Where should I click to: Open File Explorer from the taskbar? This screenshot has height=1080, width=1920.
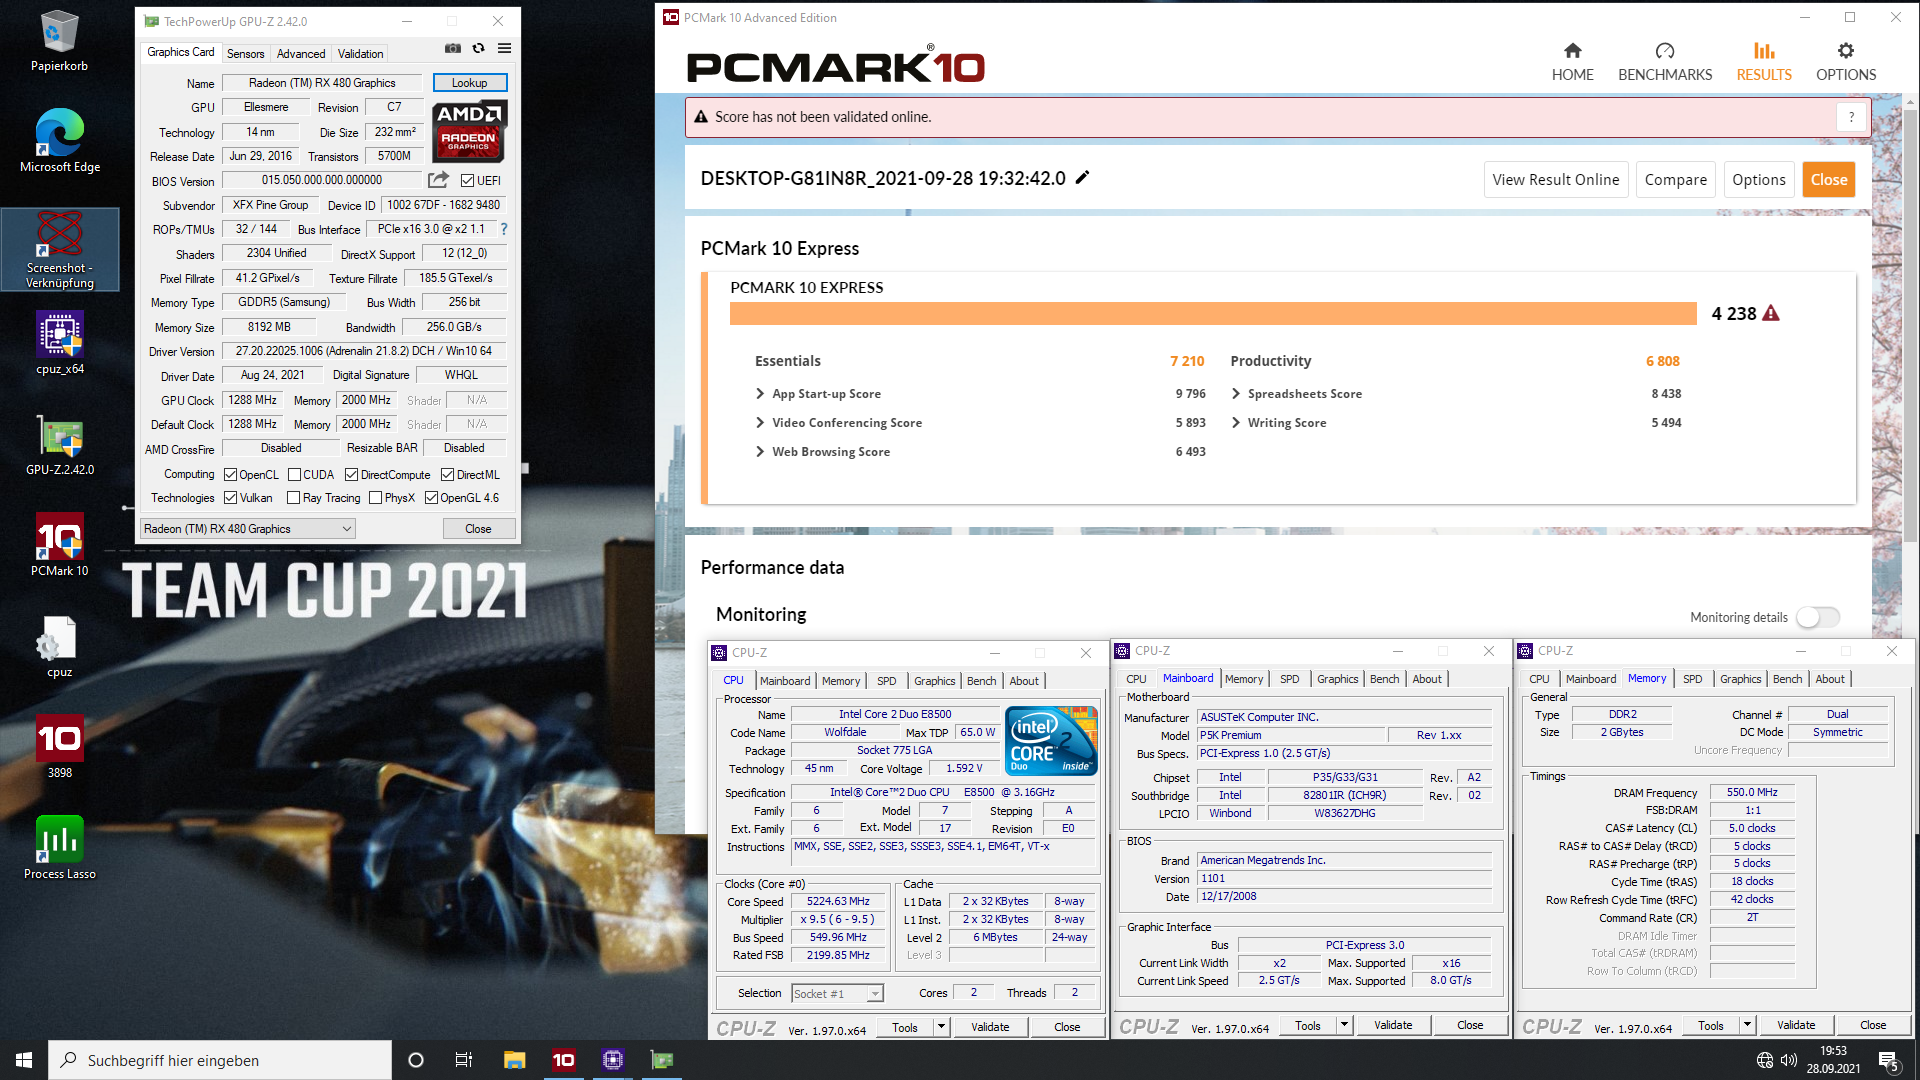(x=515, y=1060)
